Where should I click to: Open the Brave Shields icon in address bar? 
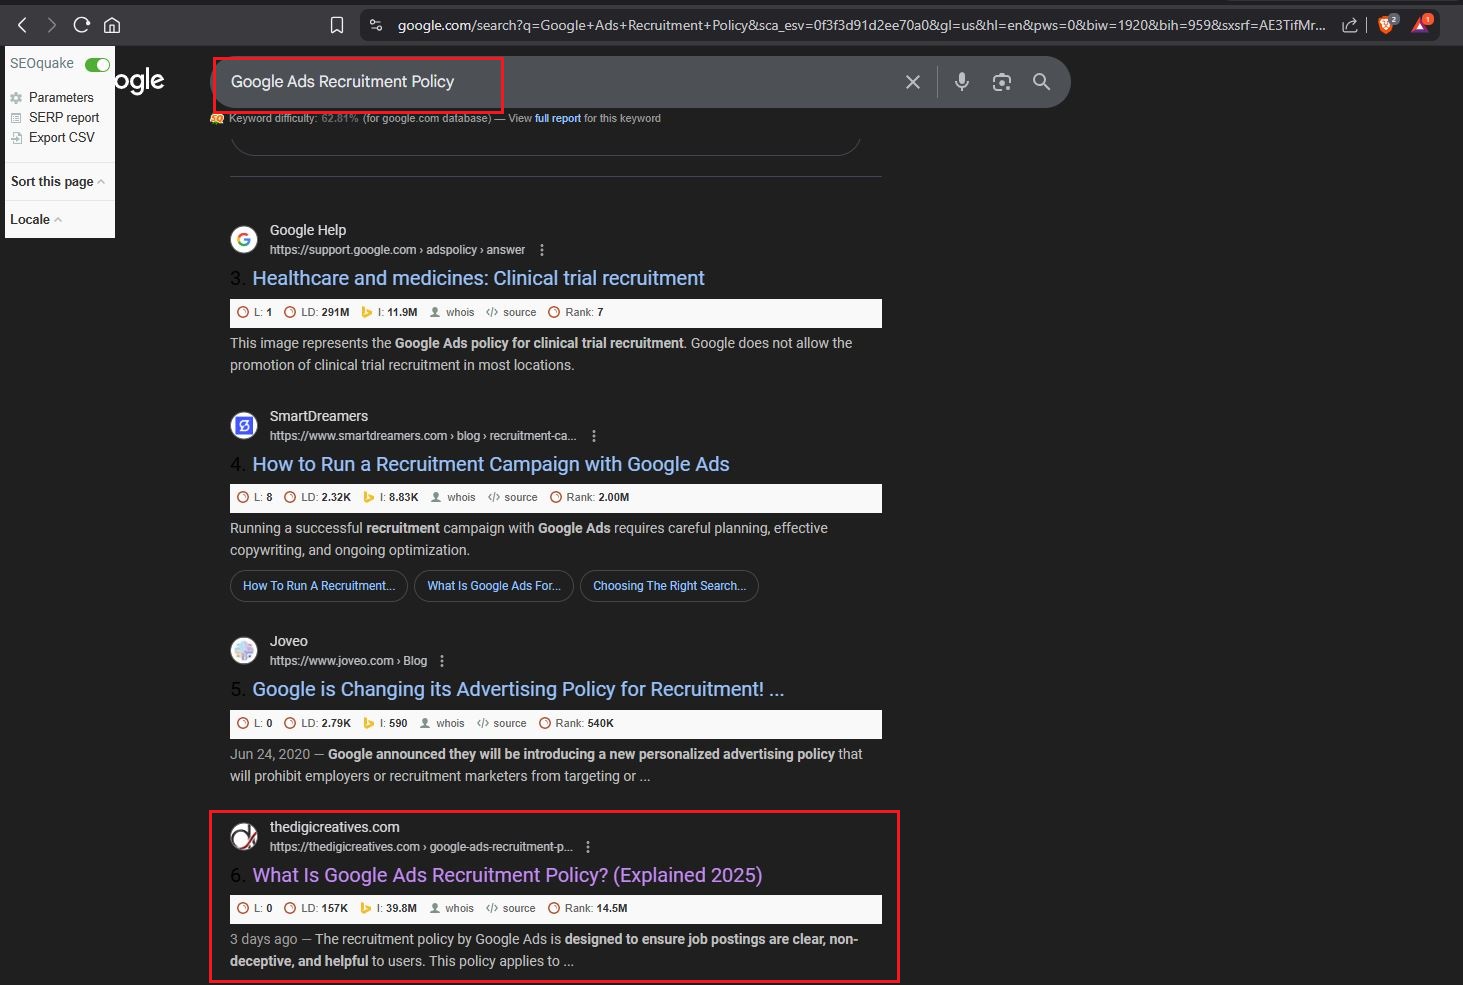coord(1386,25)
